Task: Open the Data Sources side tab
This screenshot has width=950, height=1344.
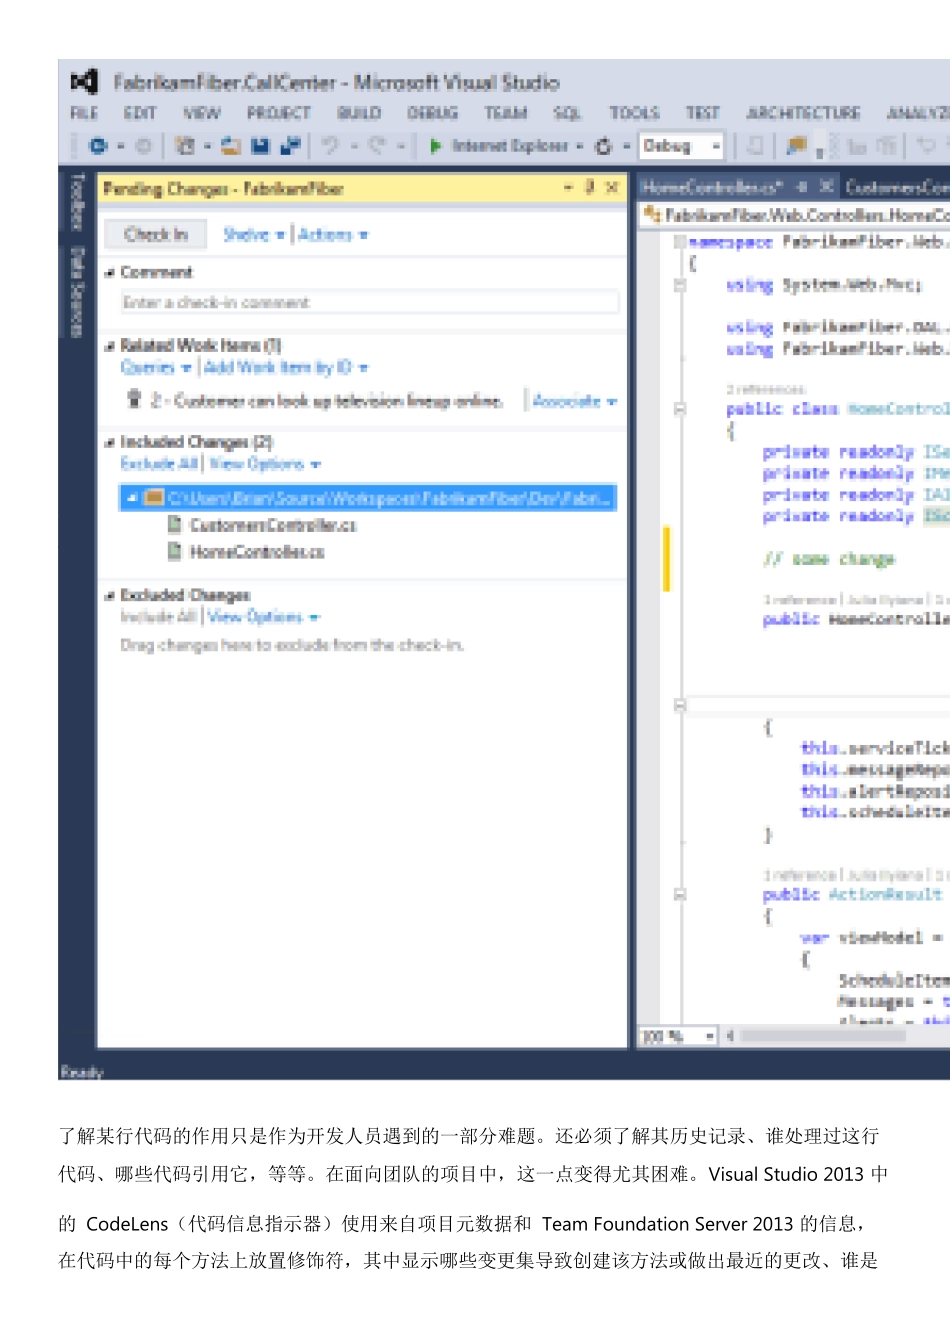Action: (x=77, y=292)
